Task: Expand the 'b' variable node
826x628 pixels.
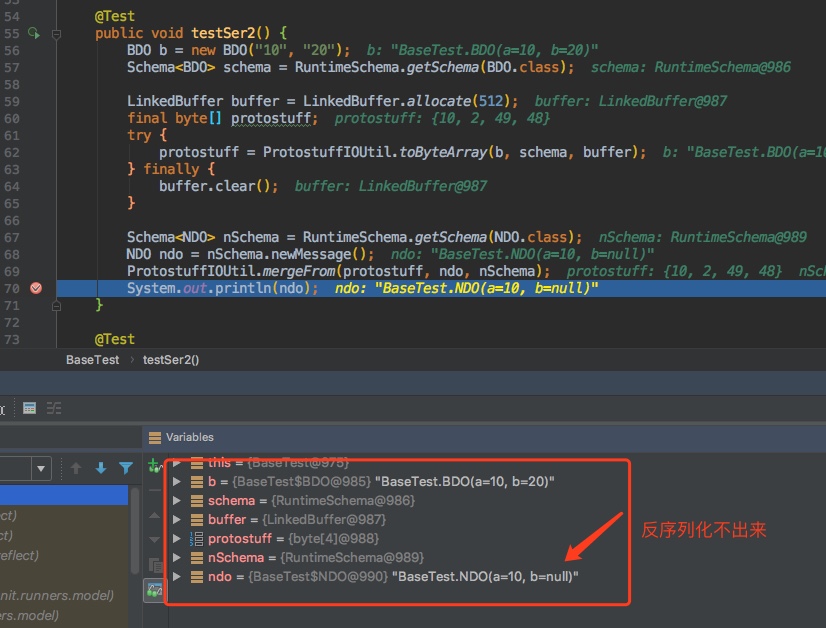Action: click(x=177, y=481)
